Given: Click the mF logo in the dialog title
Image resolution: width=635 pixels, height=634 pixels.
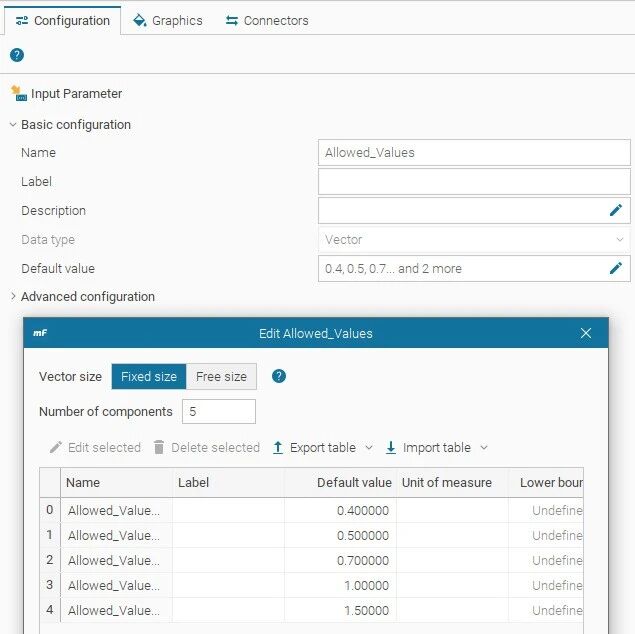Looking at the screenshot, I should coord(40,333).
